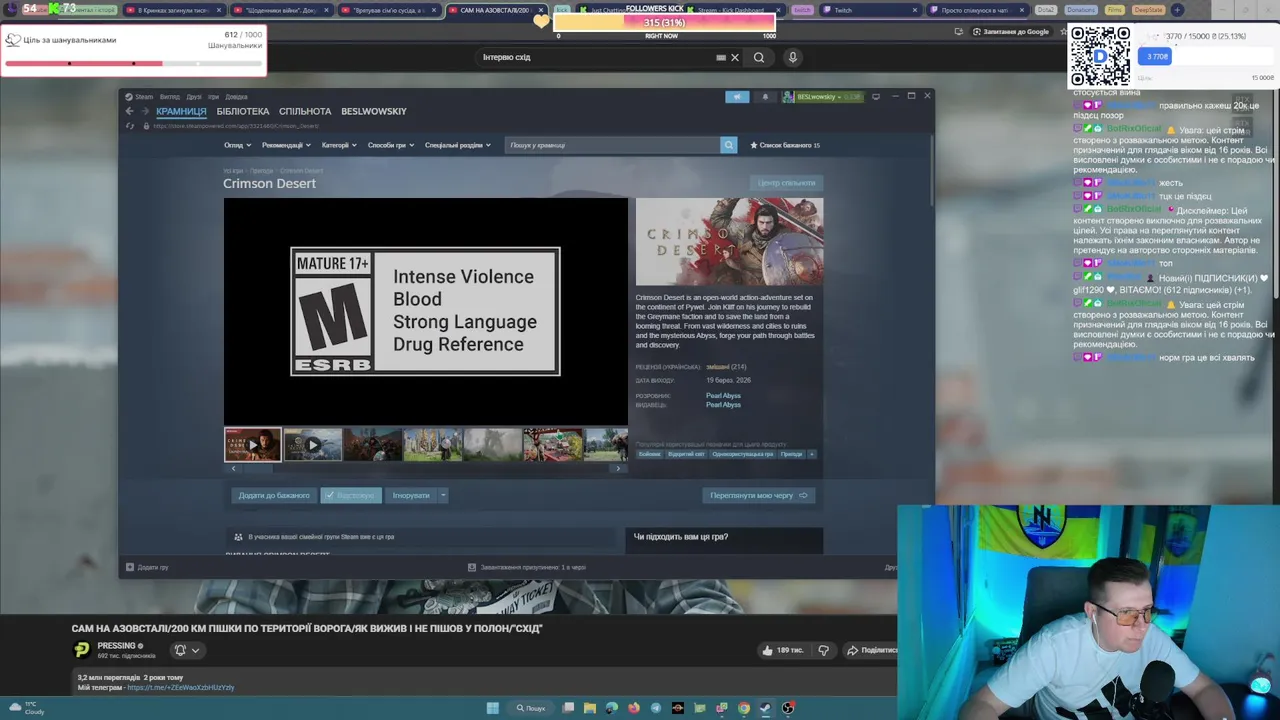This screenshot has width=1280, height=720.
Task: Toggle the Відстежую follow checkbox button
Action: (x=351, y=495)
